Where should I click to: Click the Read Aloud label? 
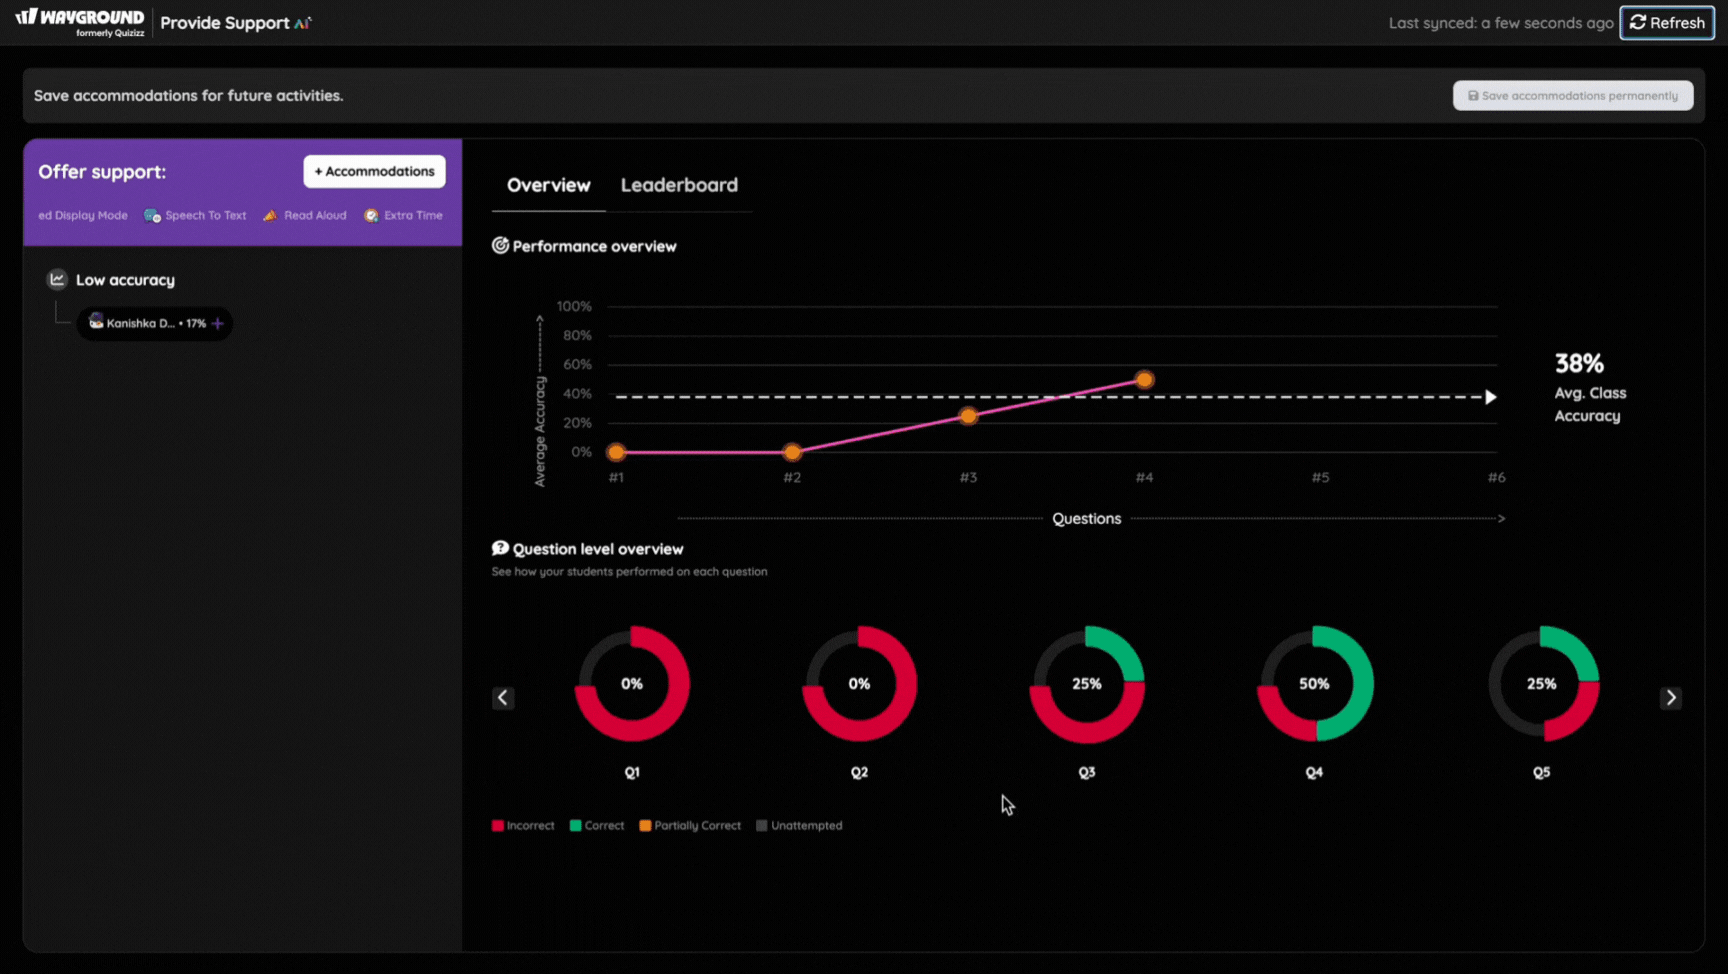(x=315, y=215)
